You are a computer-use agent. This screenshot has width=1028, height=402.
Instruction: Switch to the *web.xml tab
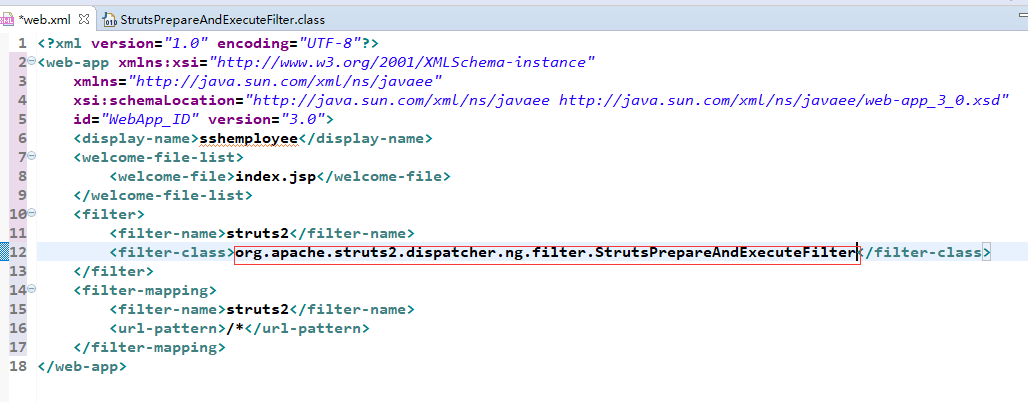pos(45,20)
